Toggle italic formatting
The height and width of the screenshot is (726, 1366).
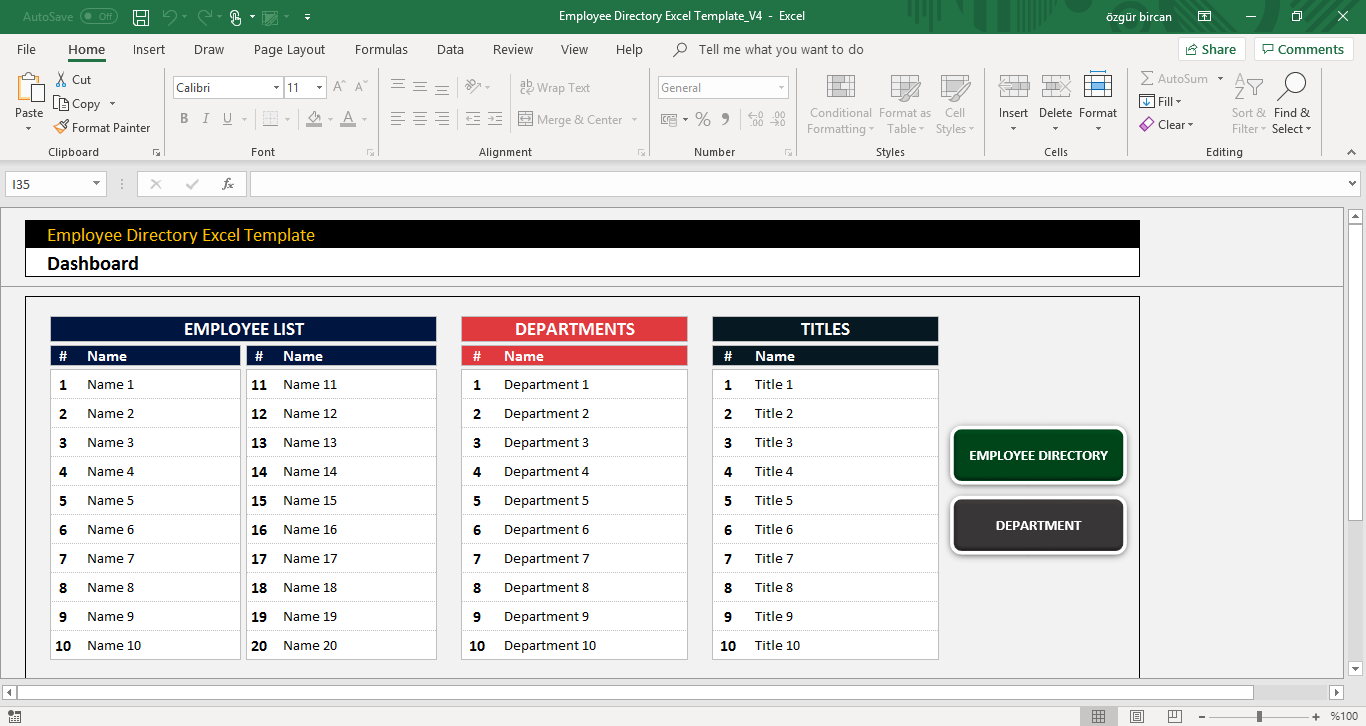[x=206, y=119]
